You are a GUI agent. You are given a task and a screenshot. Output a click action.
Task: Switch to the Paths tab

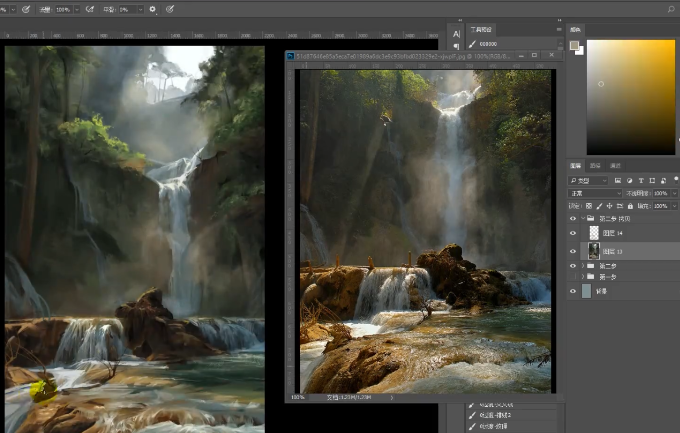pyautogui.click(x=615, y=165)
